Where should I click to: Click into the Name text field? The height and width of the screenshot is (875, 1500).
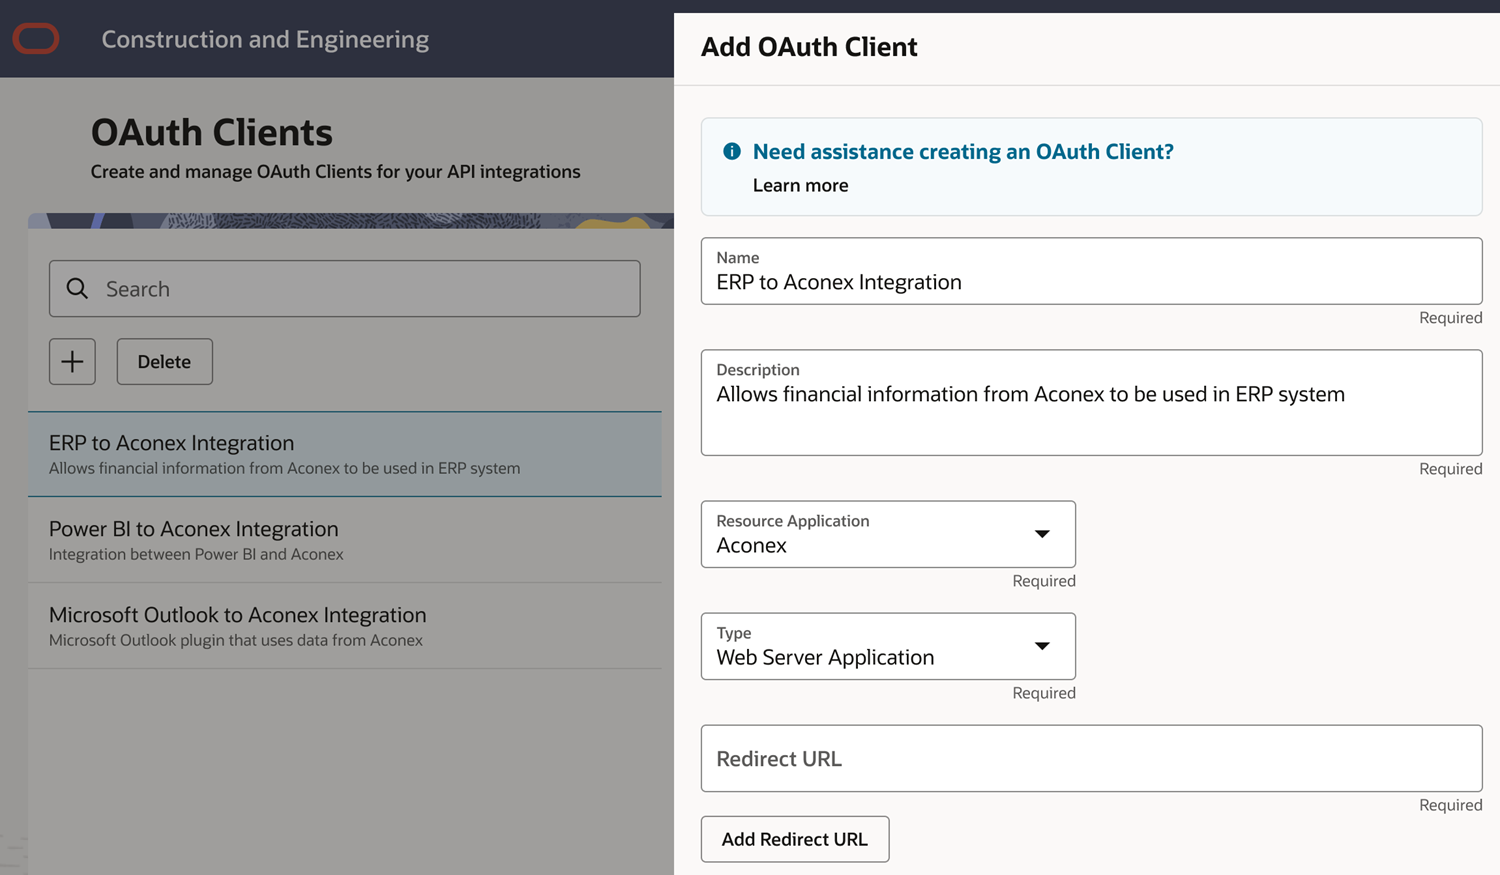pyautogui.click(x=1090, y=282)
